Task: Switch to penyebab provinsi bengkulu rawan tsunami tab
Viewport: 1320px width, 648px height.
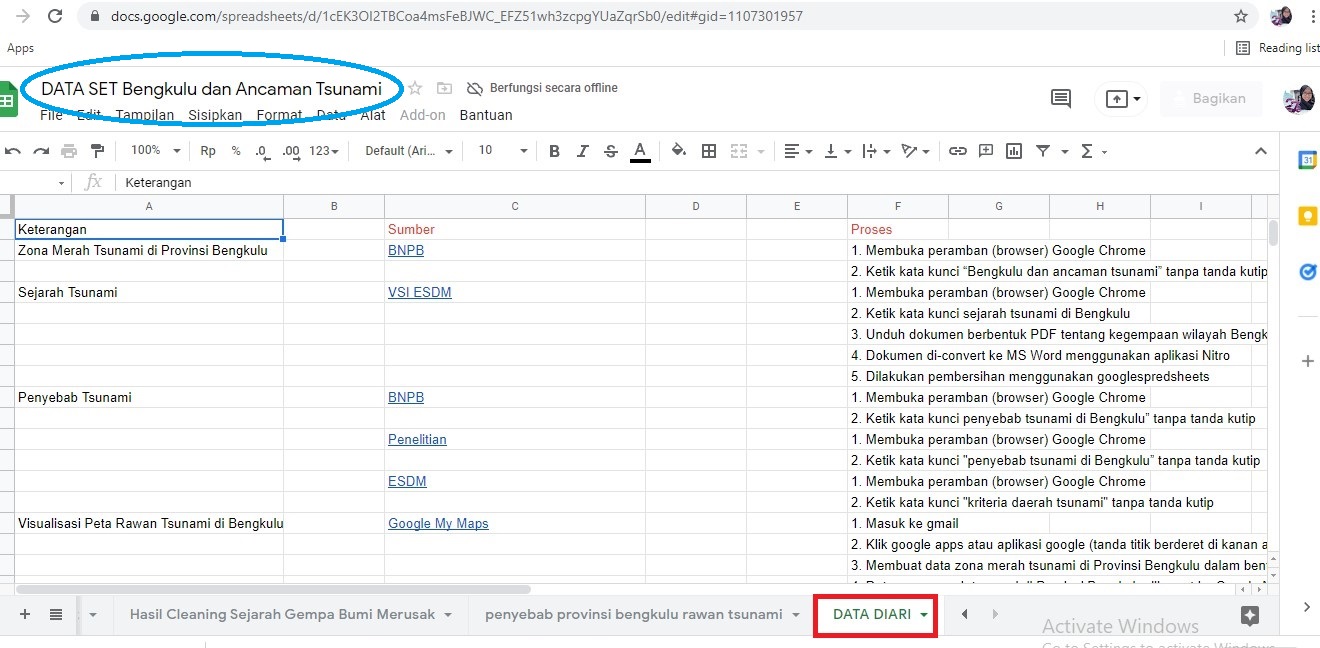Action: pos(633,614)
